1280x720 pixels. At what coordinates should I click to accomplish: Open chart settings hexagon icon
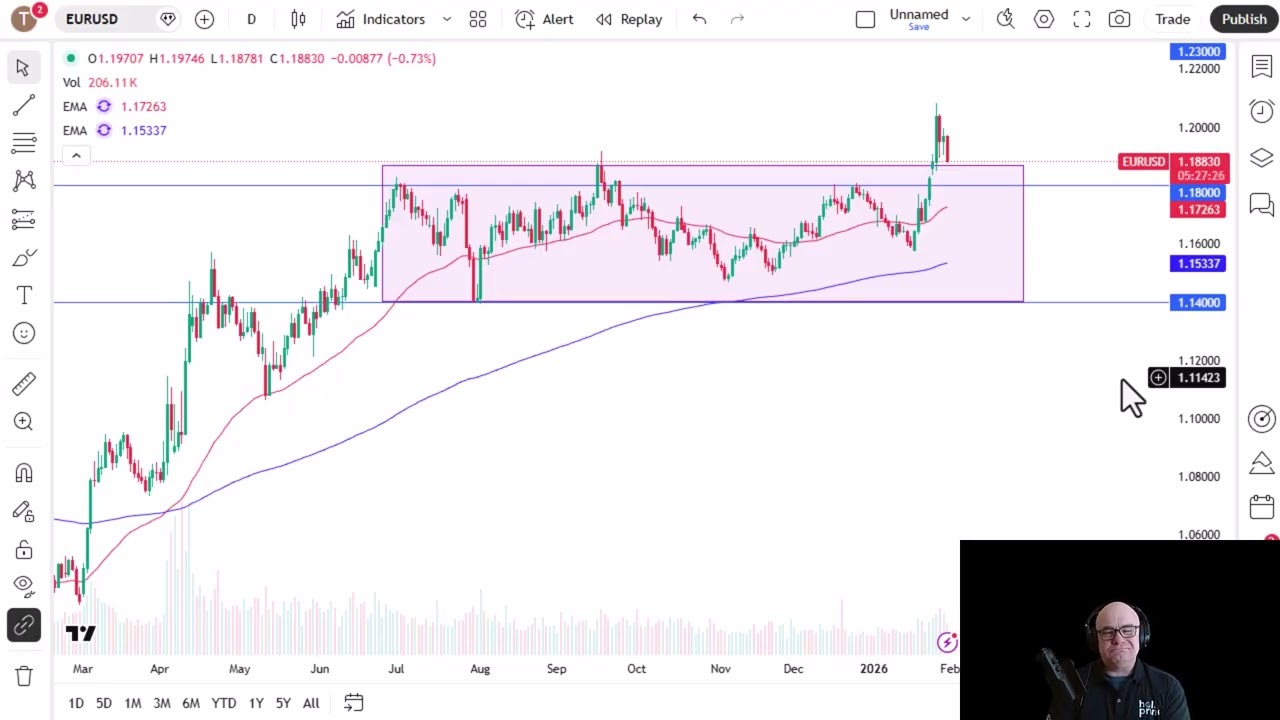1043,19
